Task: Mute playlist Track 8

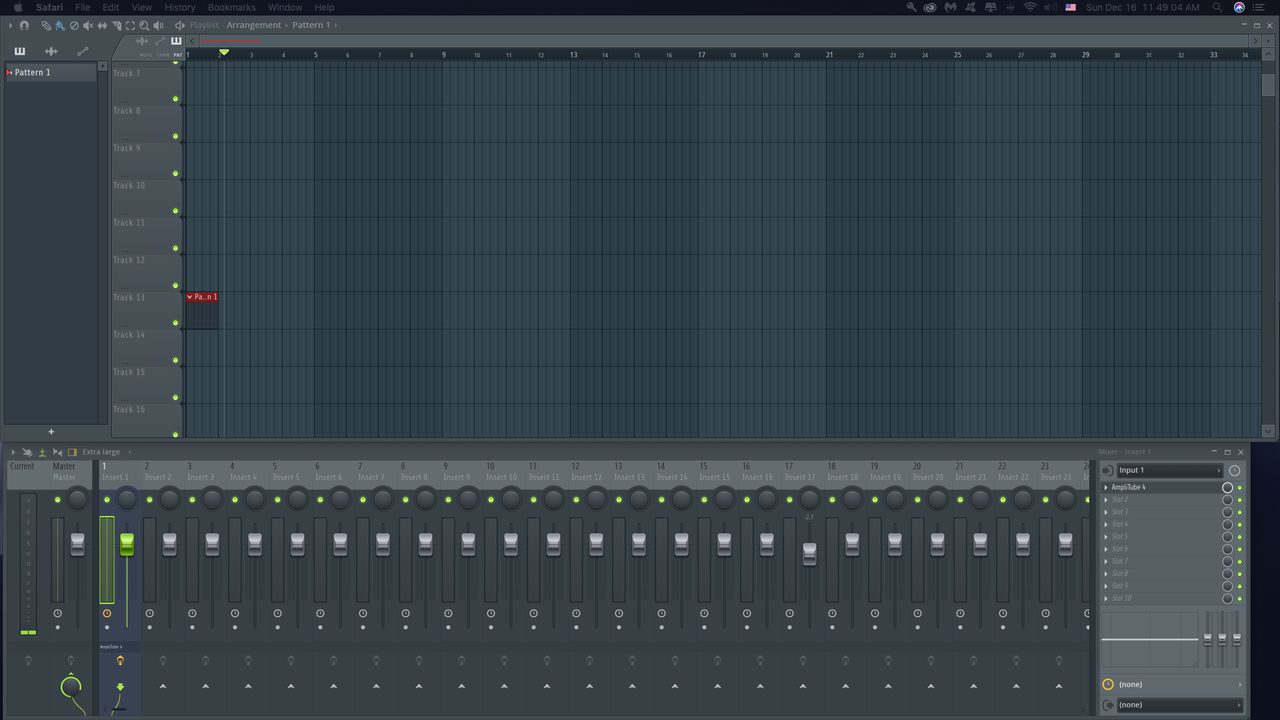Action: coord(176,137)
